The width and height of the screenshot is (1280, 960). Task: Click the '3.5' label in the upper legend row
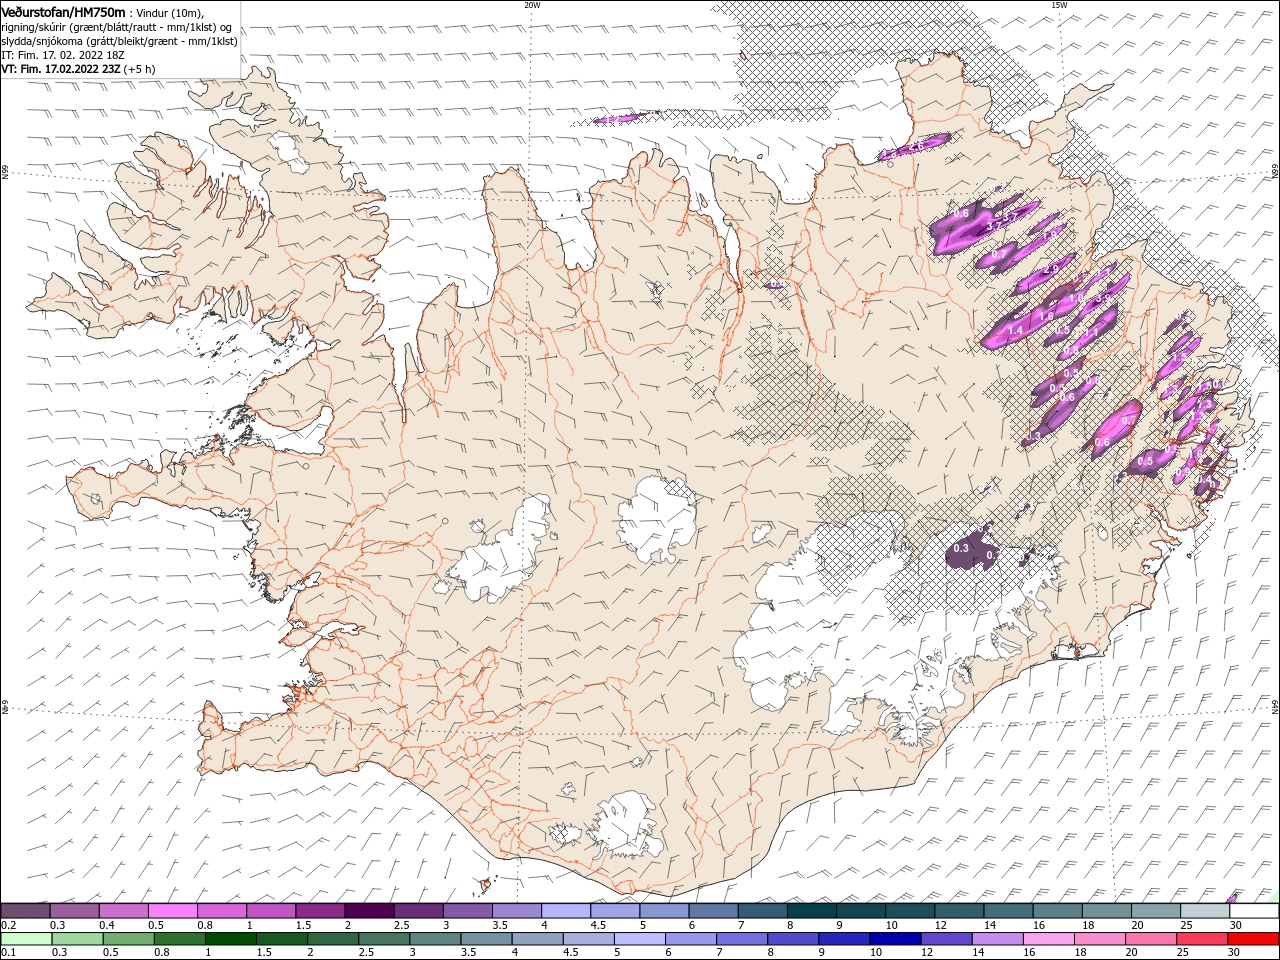500,925
